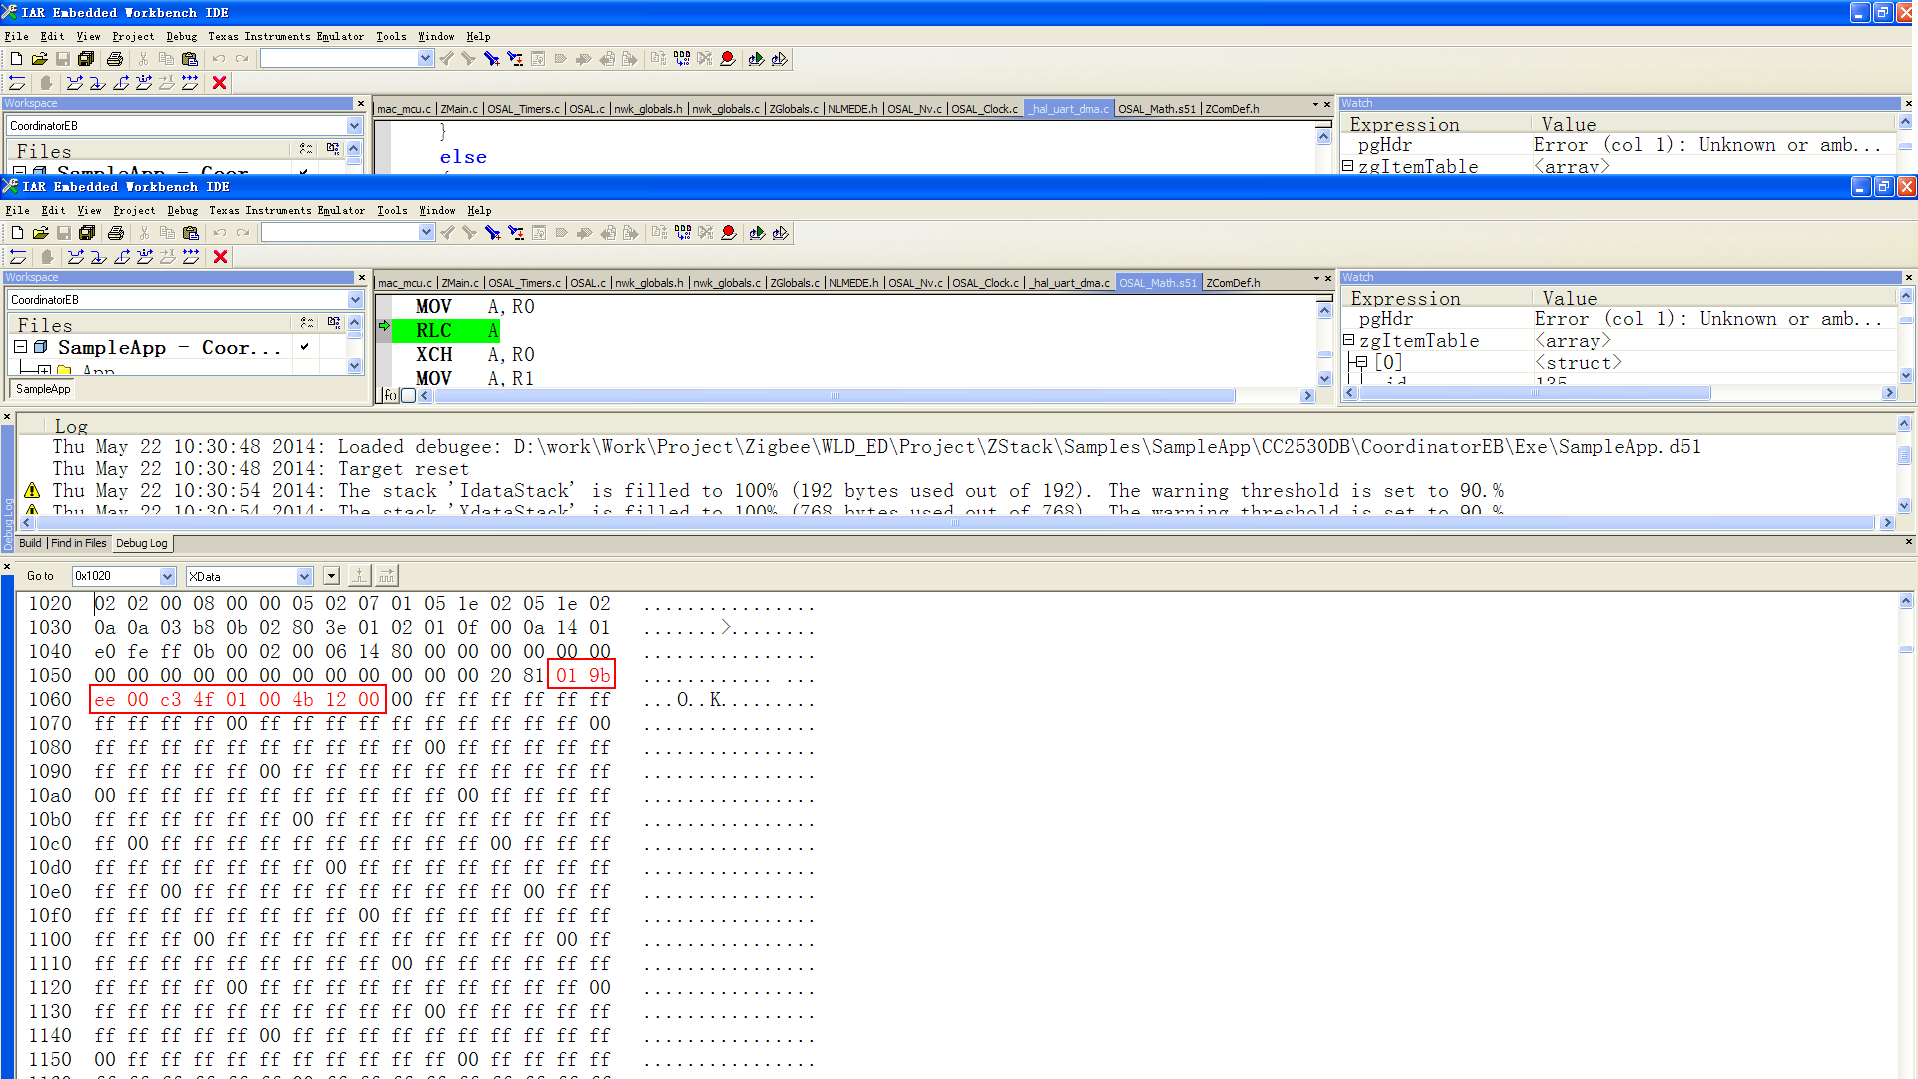Open the Debug menu
This screenshot has height=1079, width=1918.
183,210
